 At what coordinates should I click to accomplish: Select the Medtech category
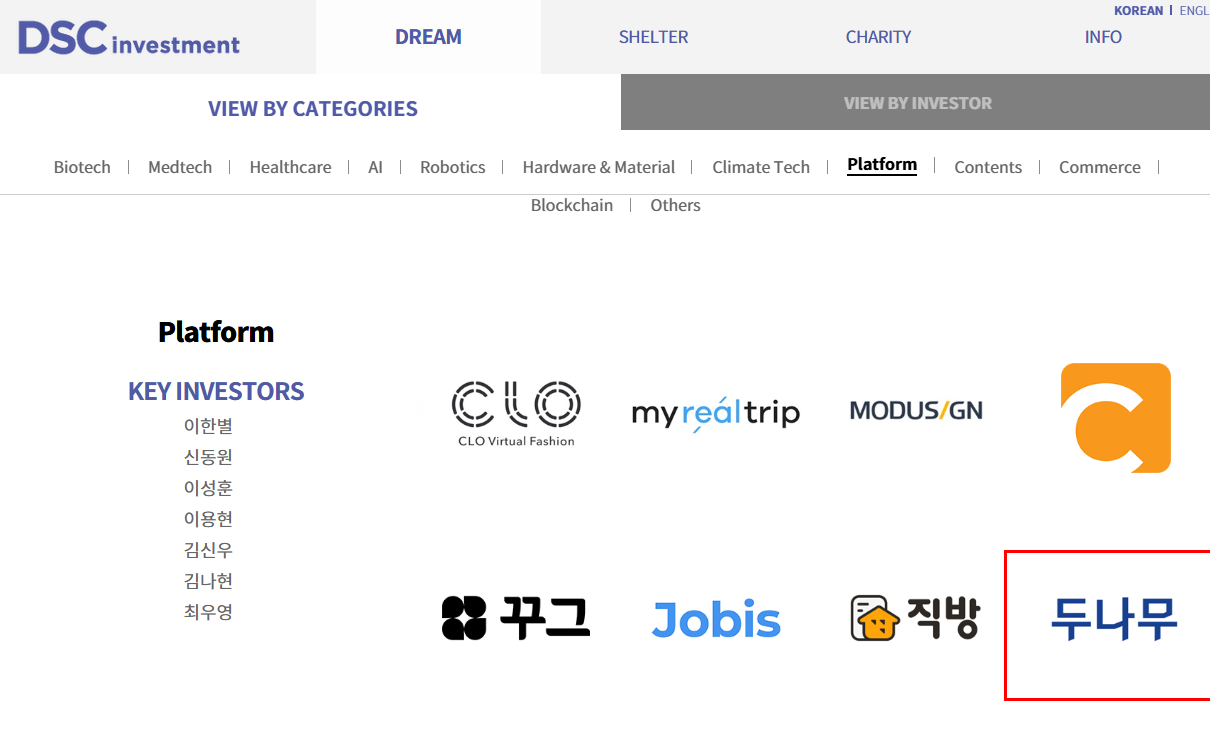(x=180, y=167)
